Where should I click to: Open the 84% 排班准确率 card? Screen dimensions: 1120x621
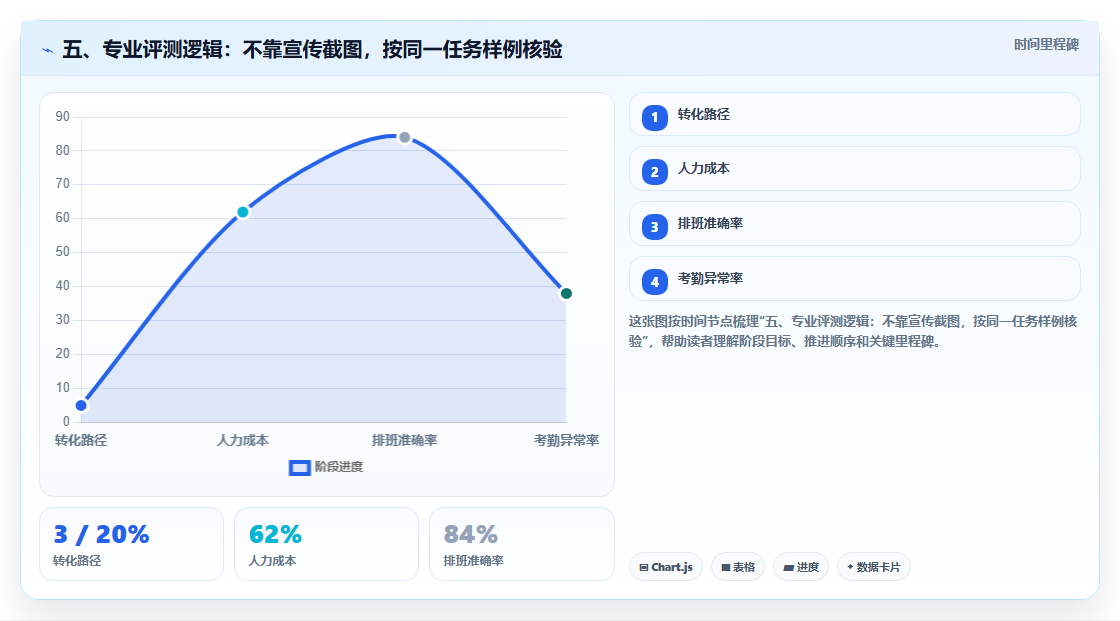pyautogui.click(x=521, y=544)
